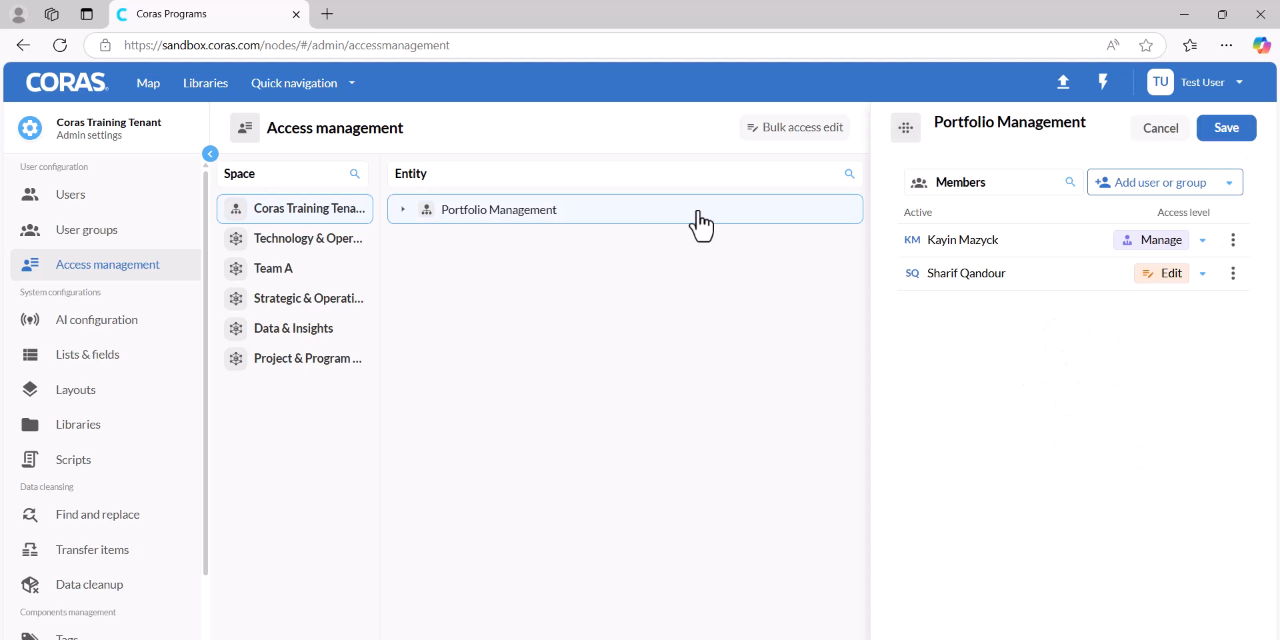Click the Members search magnifier icon
This screenshot has width=1280, height=640.
(1070, 182)
